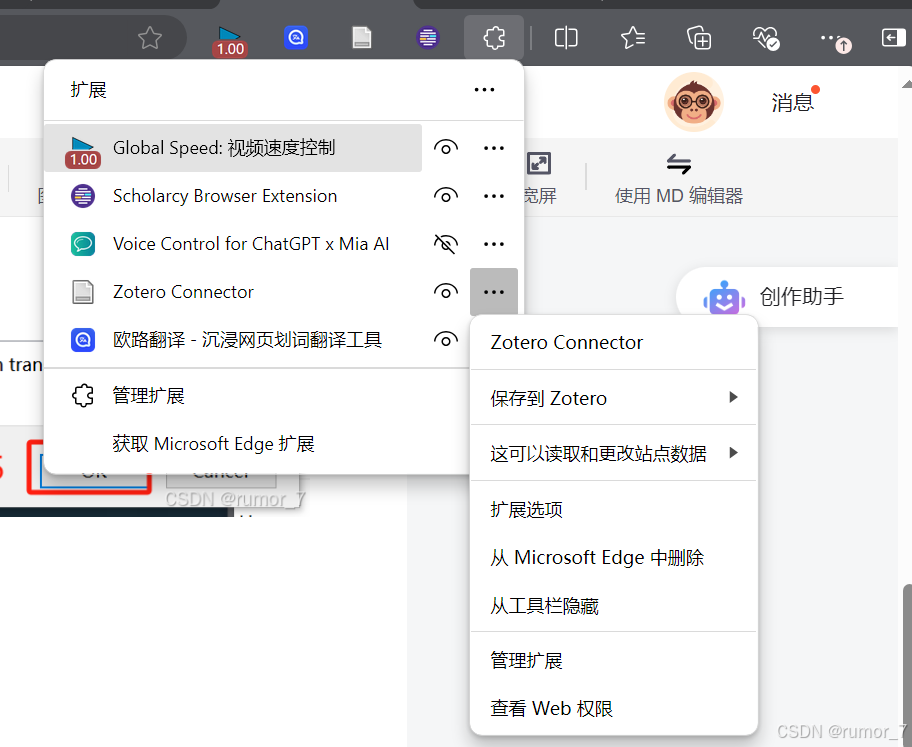Click the 欧路翻译 row icon
The image size is (912, 747).
[x=83, y=340]
